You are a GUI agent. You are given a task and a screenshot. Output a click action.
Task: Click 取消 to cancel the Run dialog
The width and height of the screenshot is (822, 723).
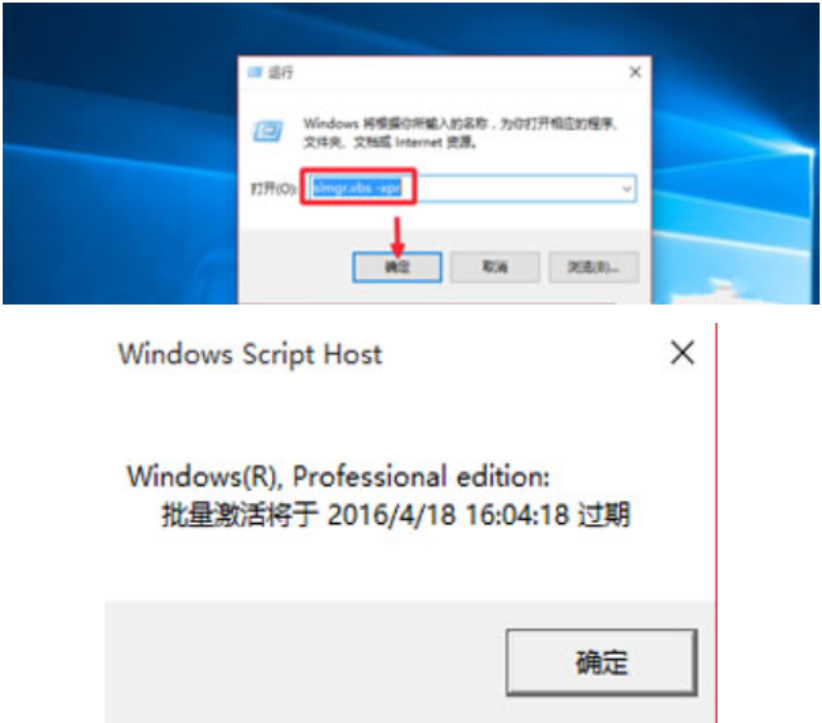click(495, 267)
